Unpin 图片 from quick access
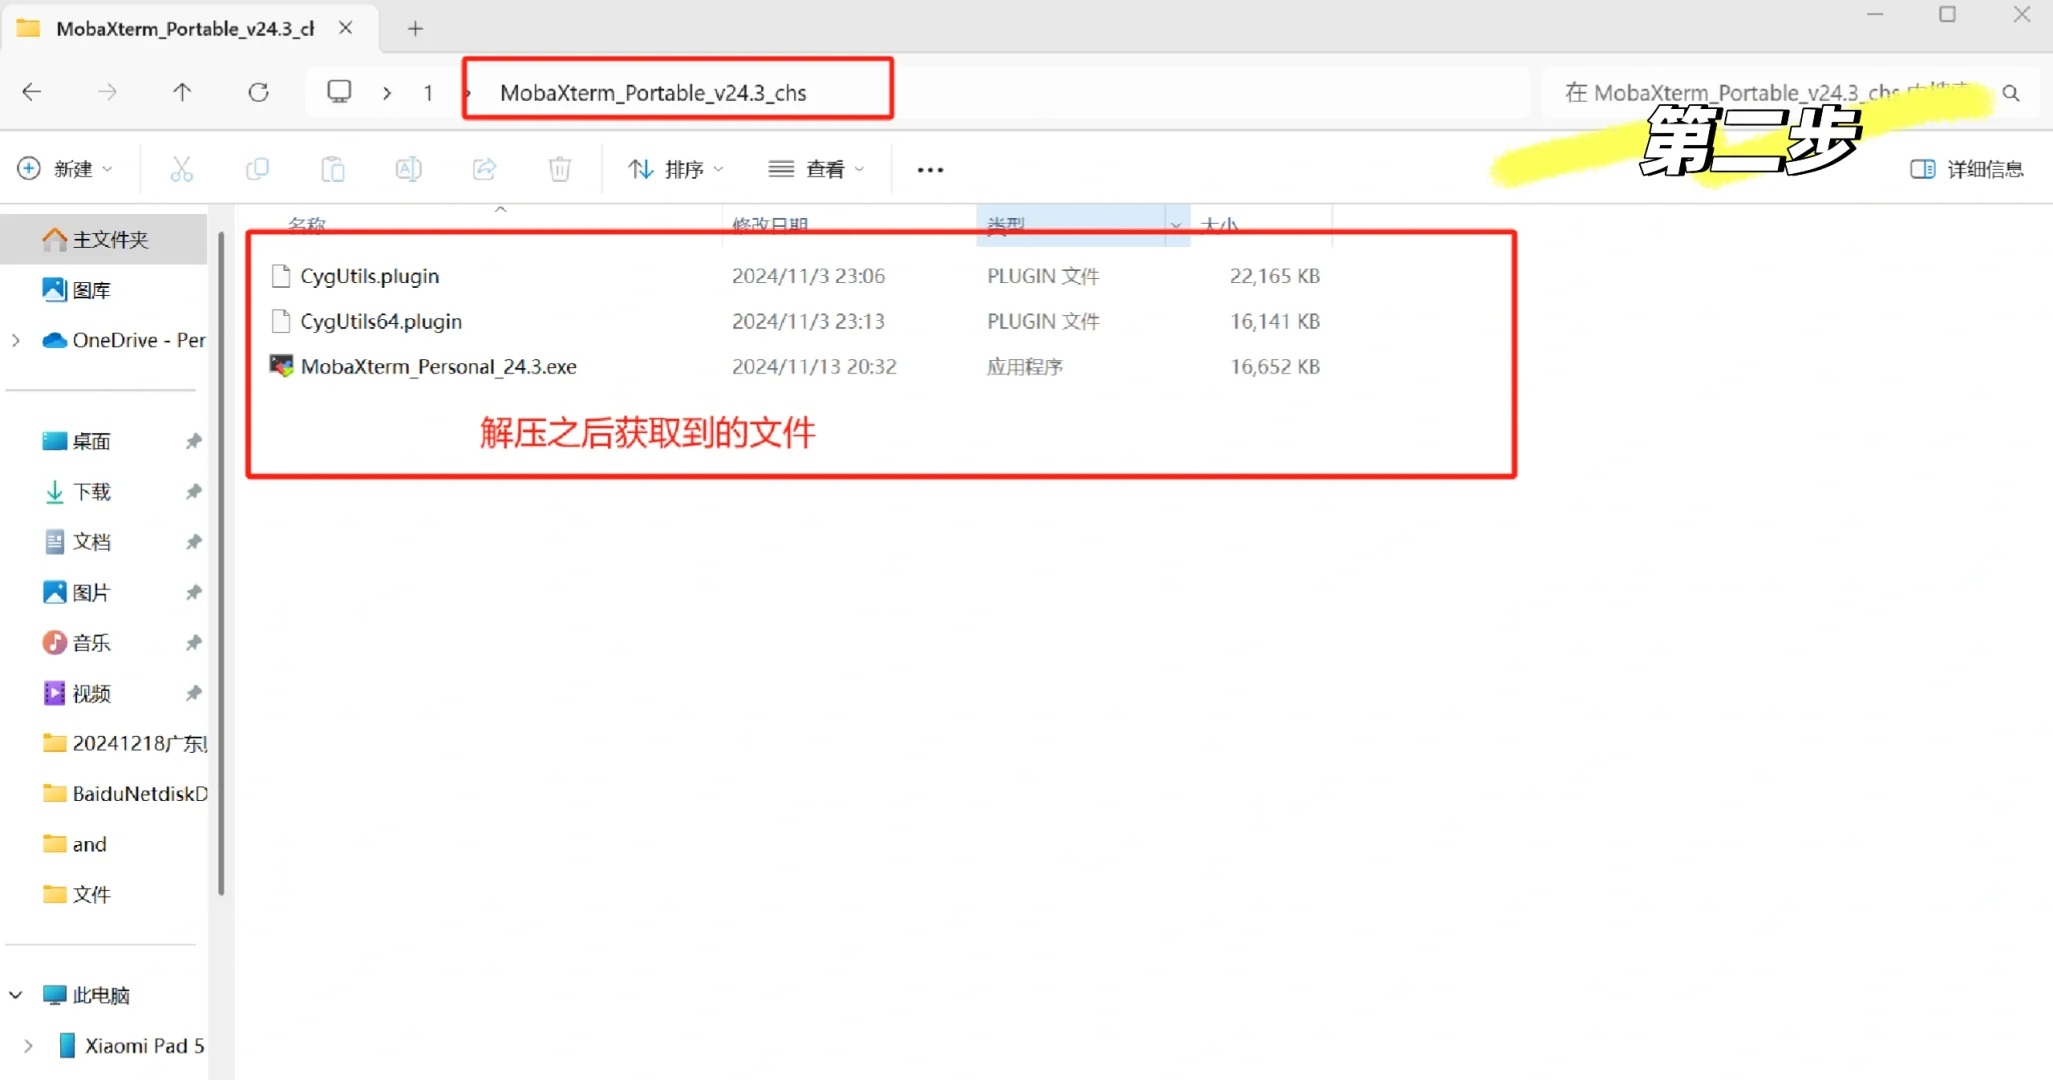 click(192, 592)
